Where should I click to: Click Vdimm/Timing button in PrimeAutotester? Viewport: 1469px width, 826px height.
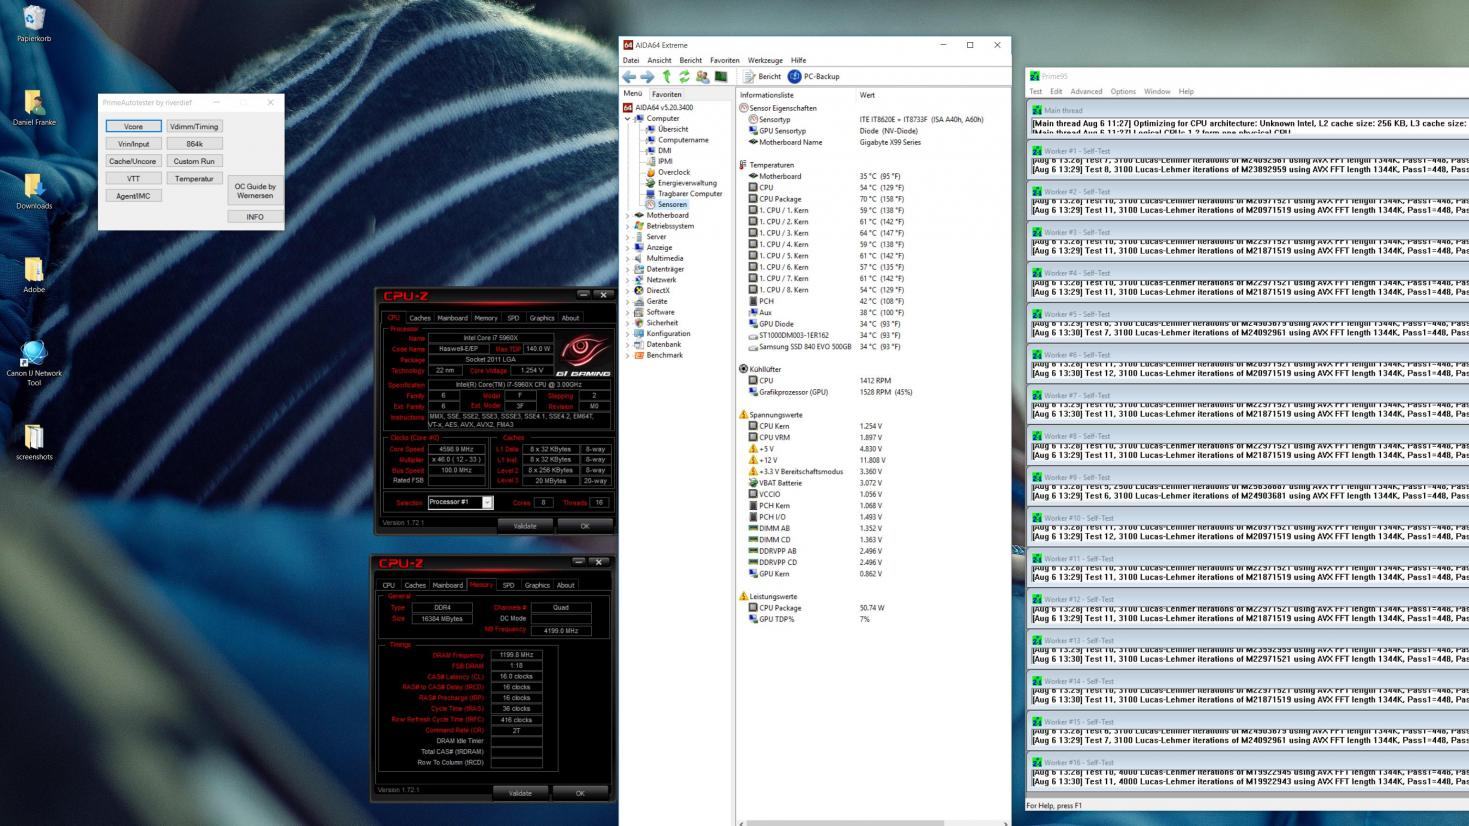(194, 127)
